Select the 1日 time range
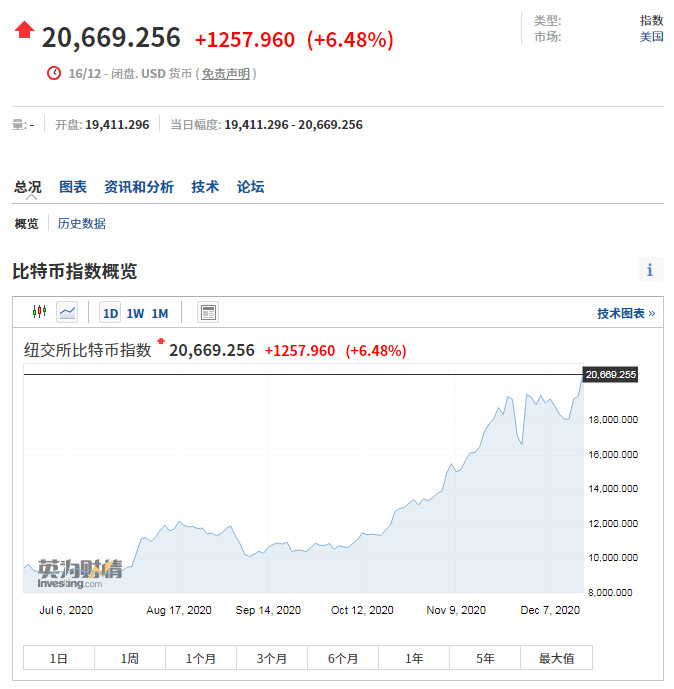This screenshot has height=689, width=674. [59, 658]
